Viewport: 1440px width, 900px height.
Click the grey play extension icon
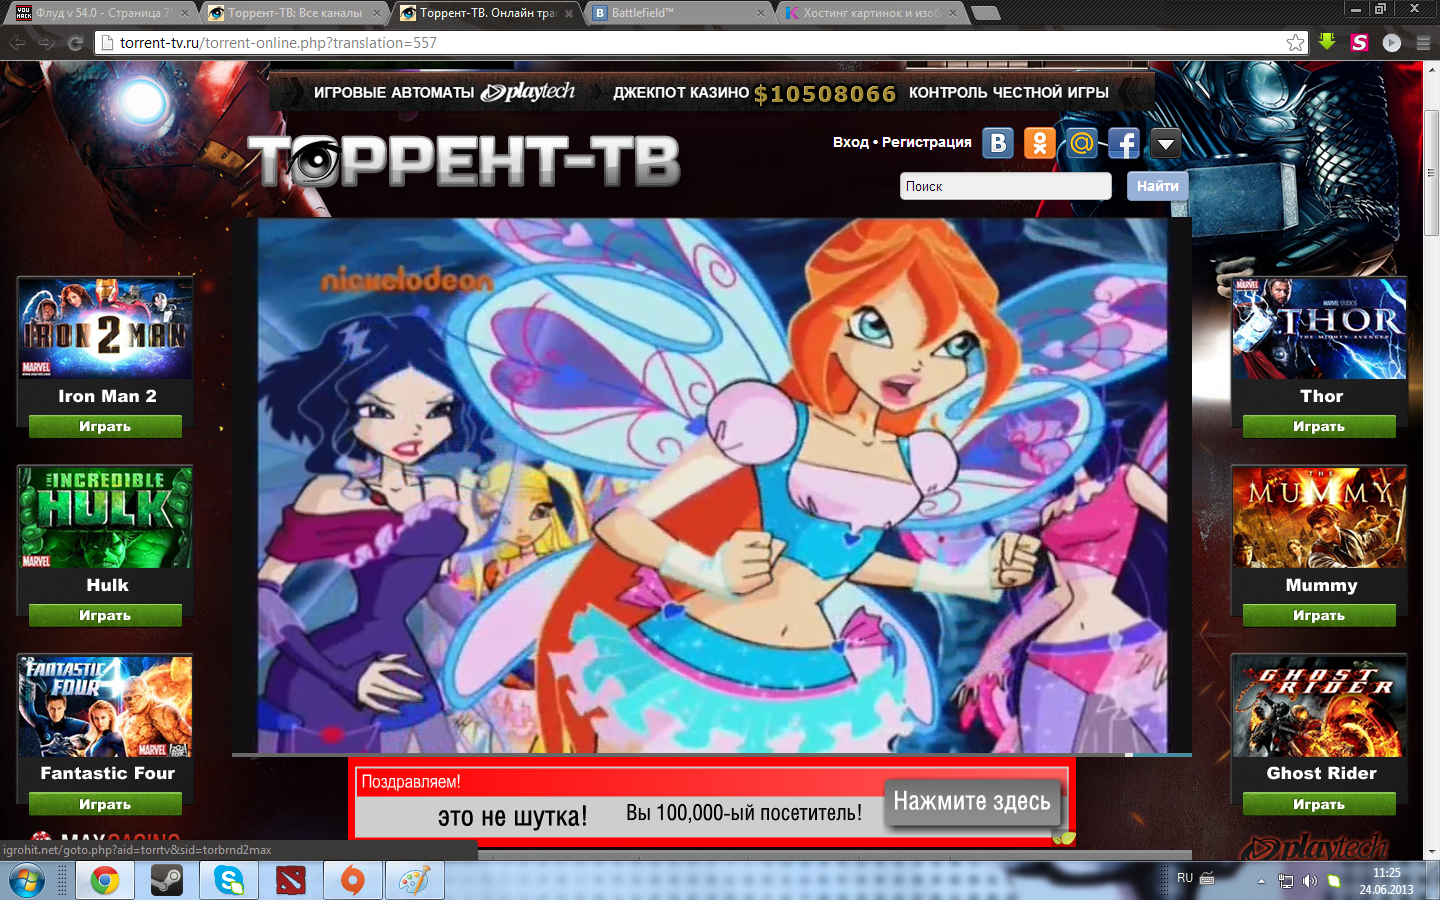pyautogui.click(x=1391, y=43)
